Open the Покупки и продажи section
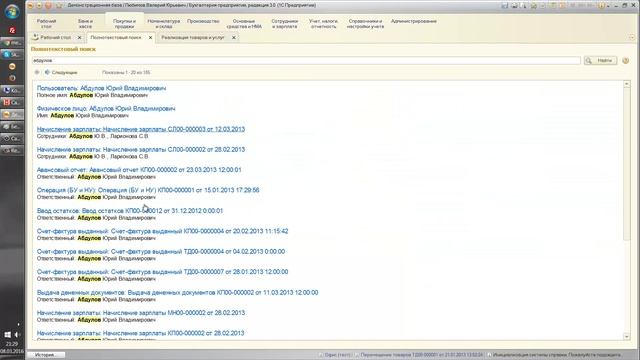The image size is (640, 360). (124, 24)
